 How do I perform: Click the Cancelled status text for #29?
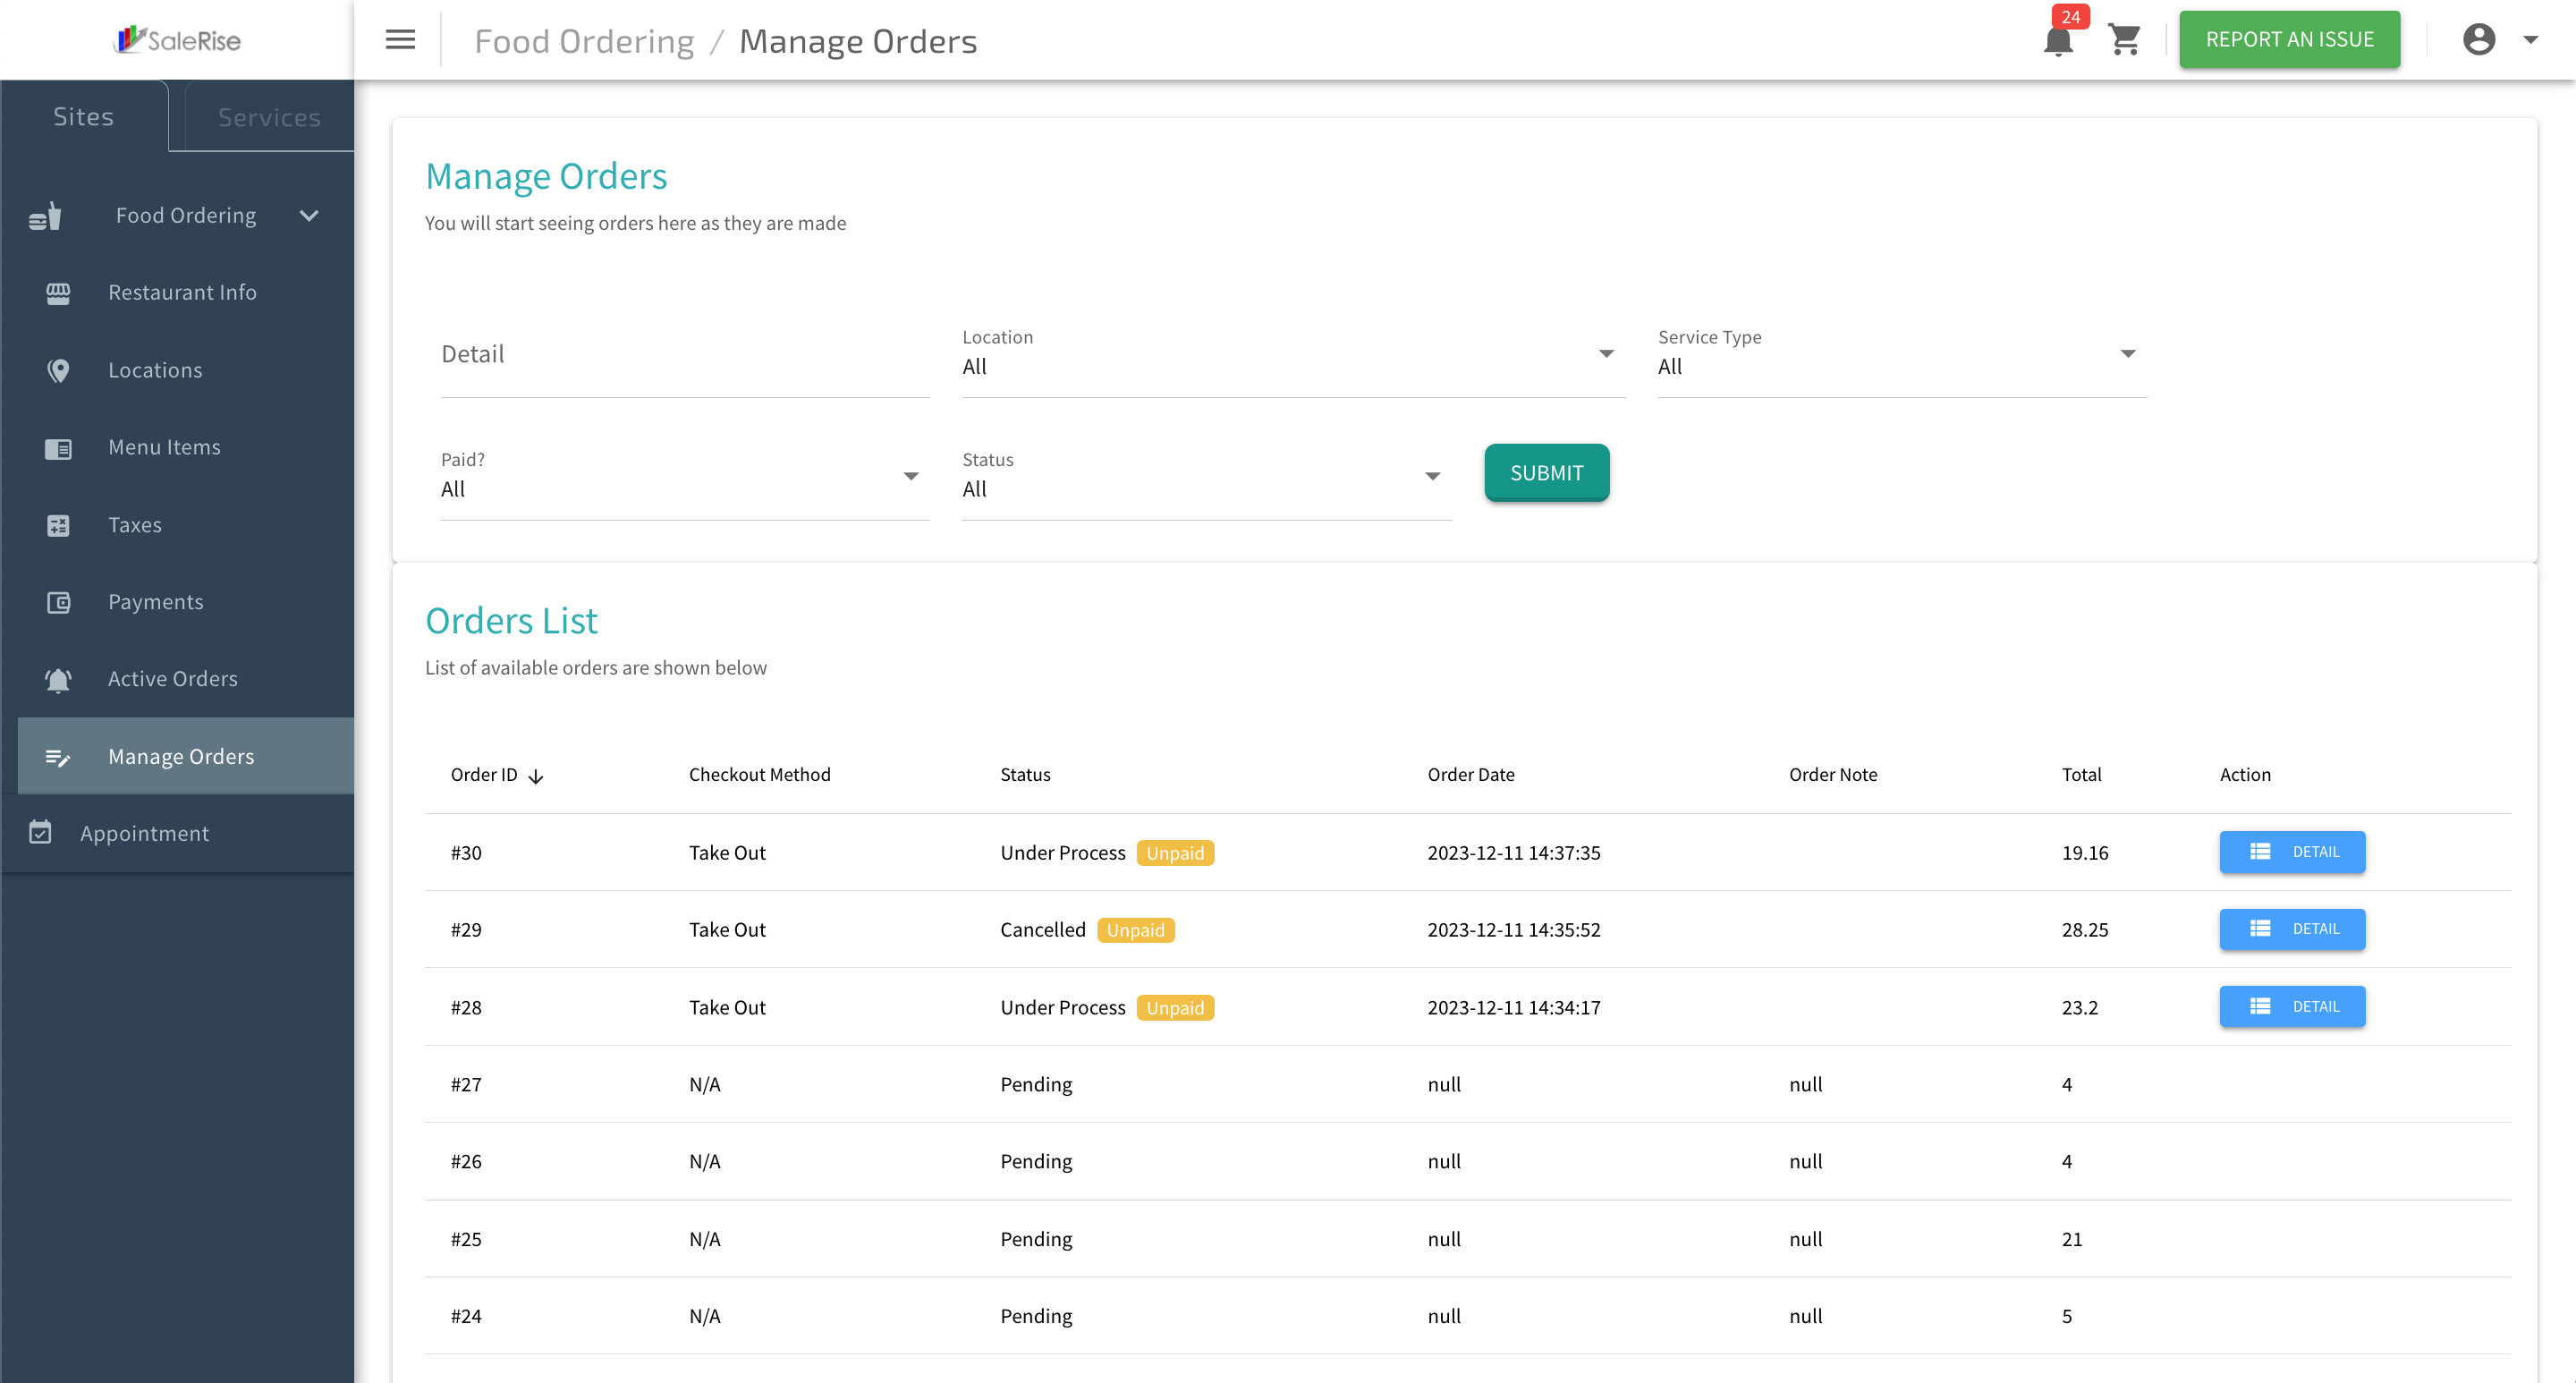click(x=1042, y=930)
